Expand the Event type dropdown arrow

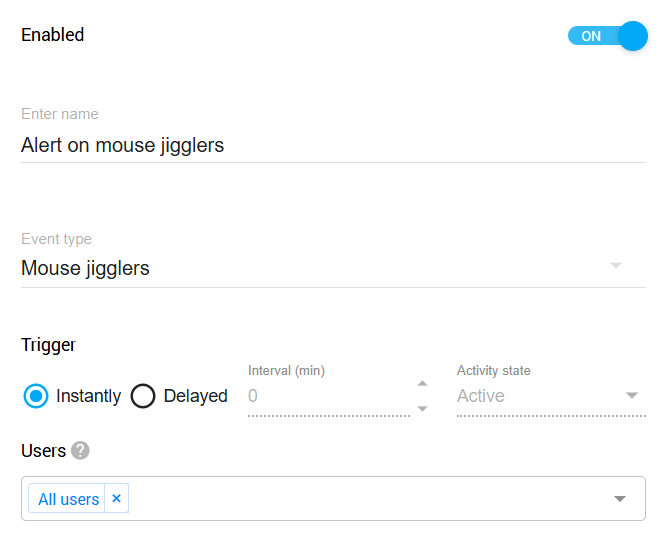coord(616,265)
